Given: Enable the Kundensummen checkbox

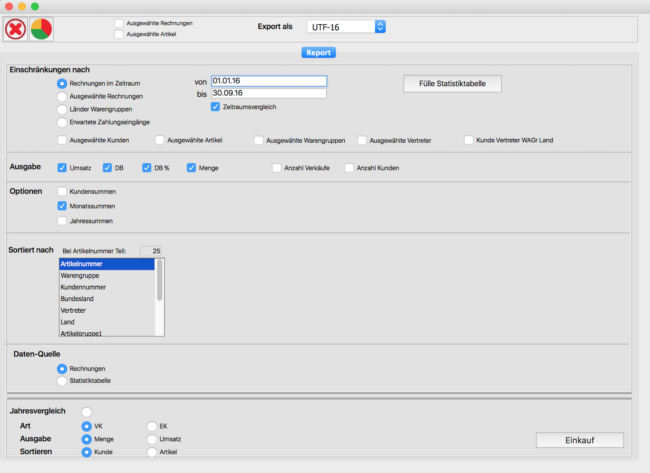Looking at the screenshot, I should pyautogui.click(x=63, y=190).
